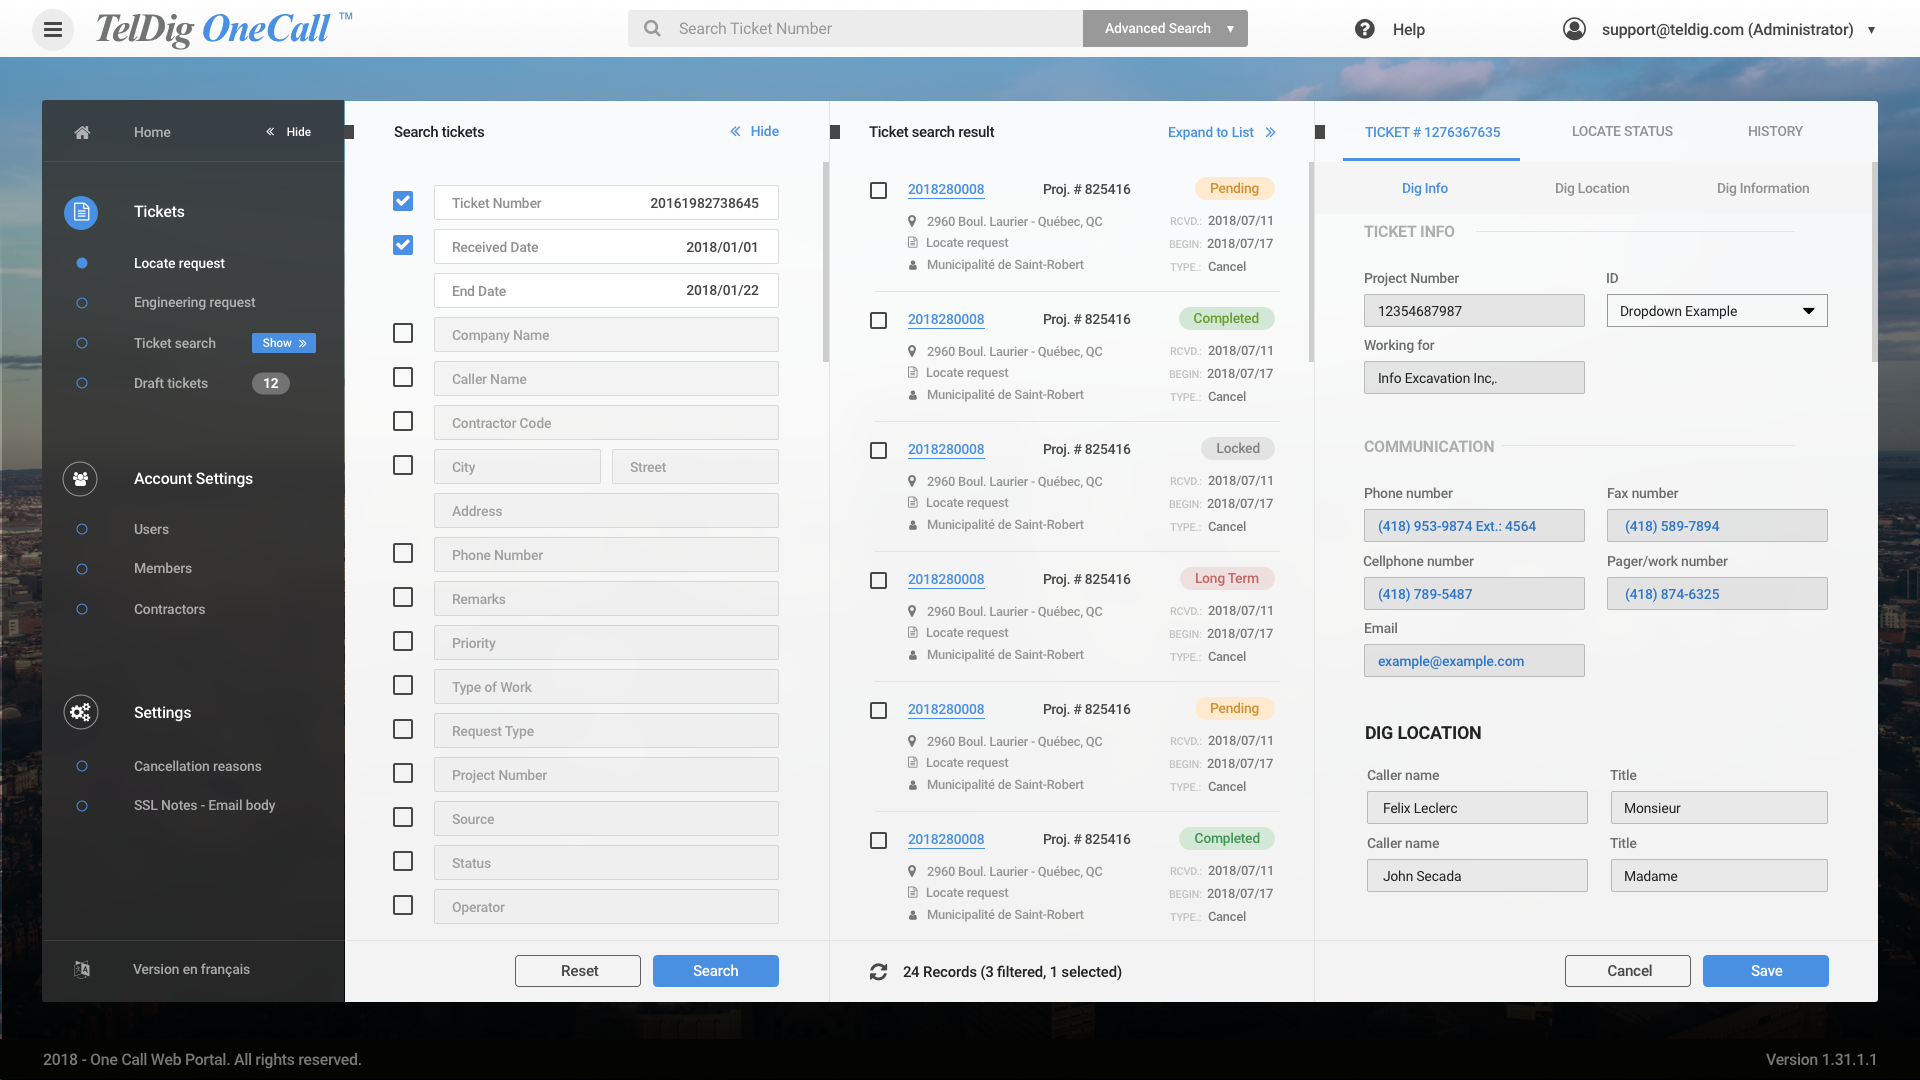The height and width of the screenshot is (1080, 1920).
Task: Click the Help question mark icon
Action: tap(1364, 29)
